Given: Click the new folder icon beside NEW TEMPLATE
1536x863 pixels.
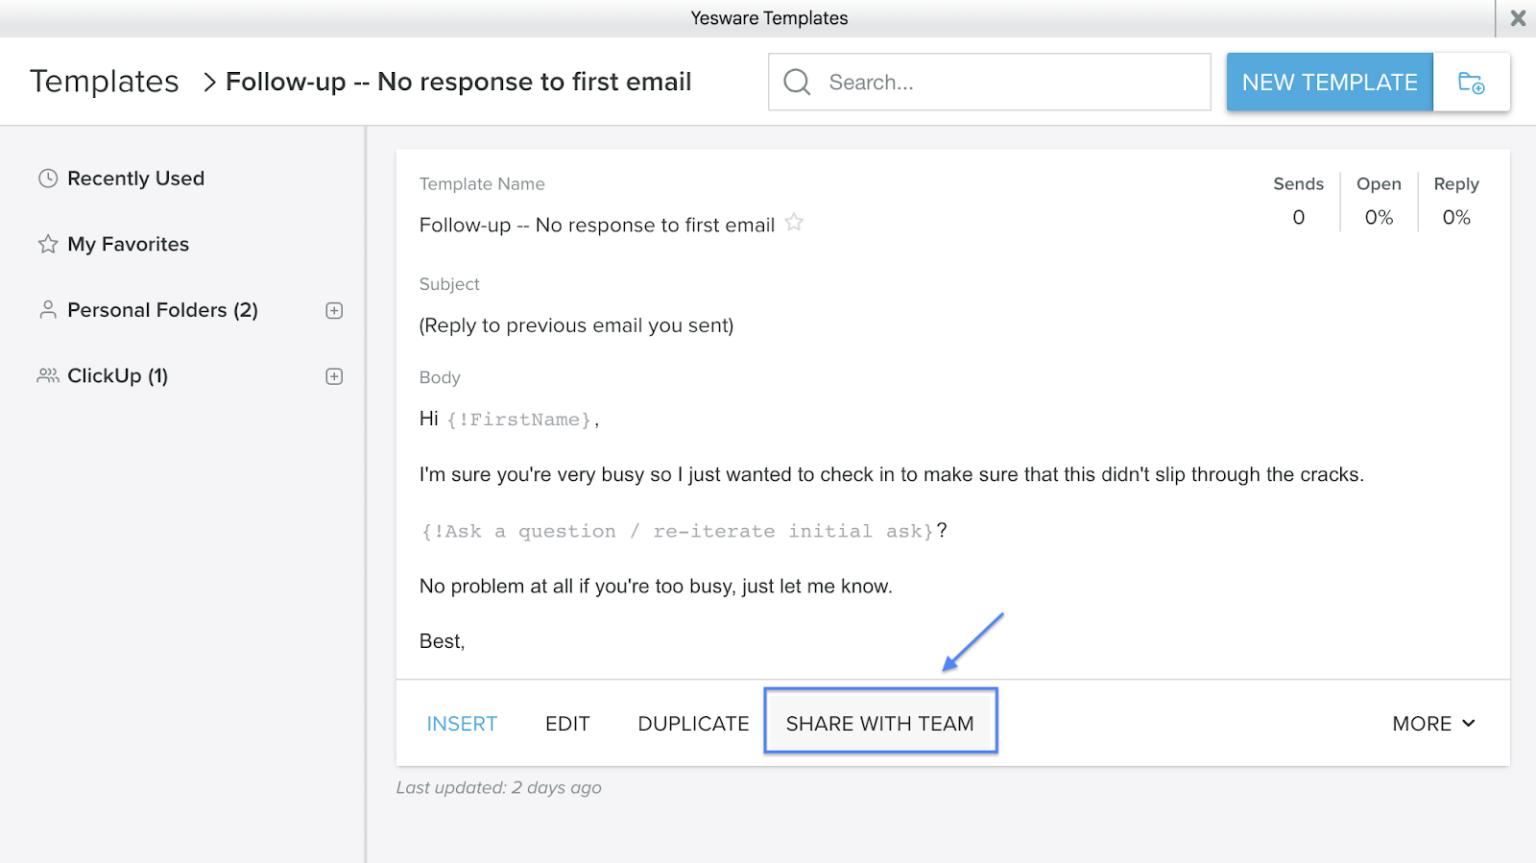Looking at the screenshot, I should [1471, 82].
